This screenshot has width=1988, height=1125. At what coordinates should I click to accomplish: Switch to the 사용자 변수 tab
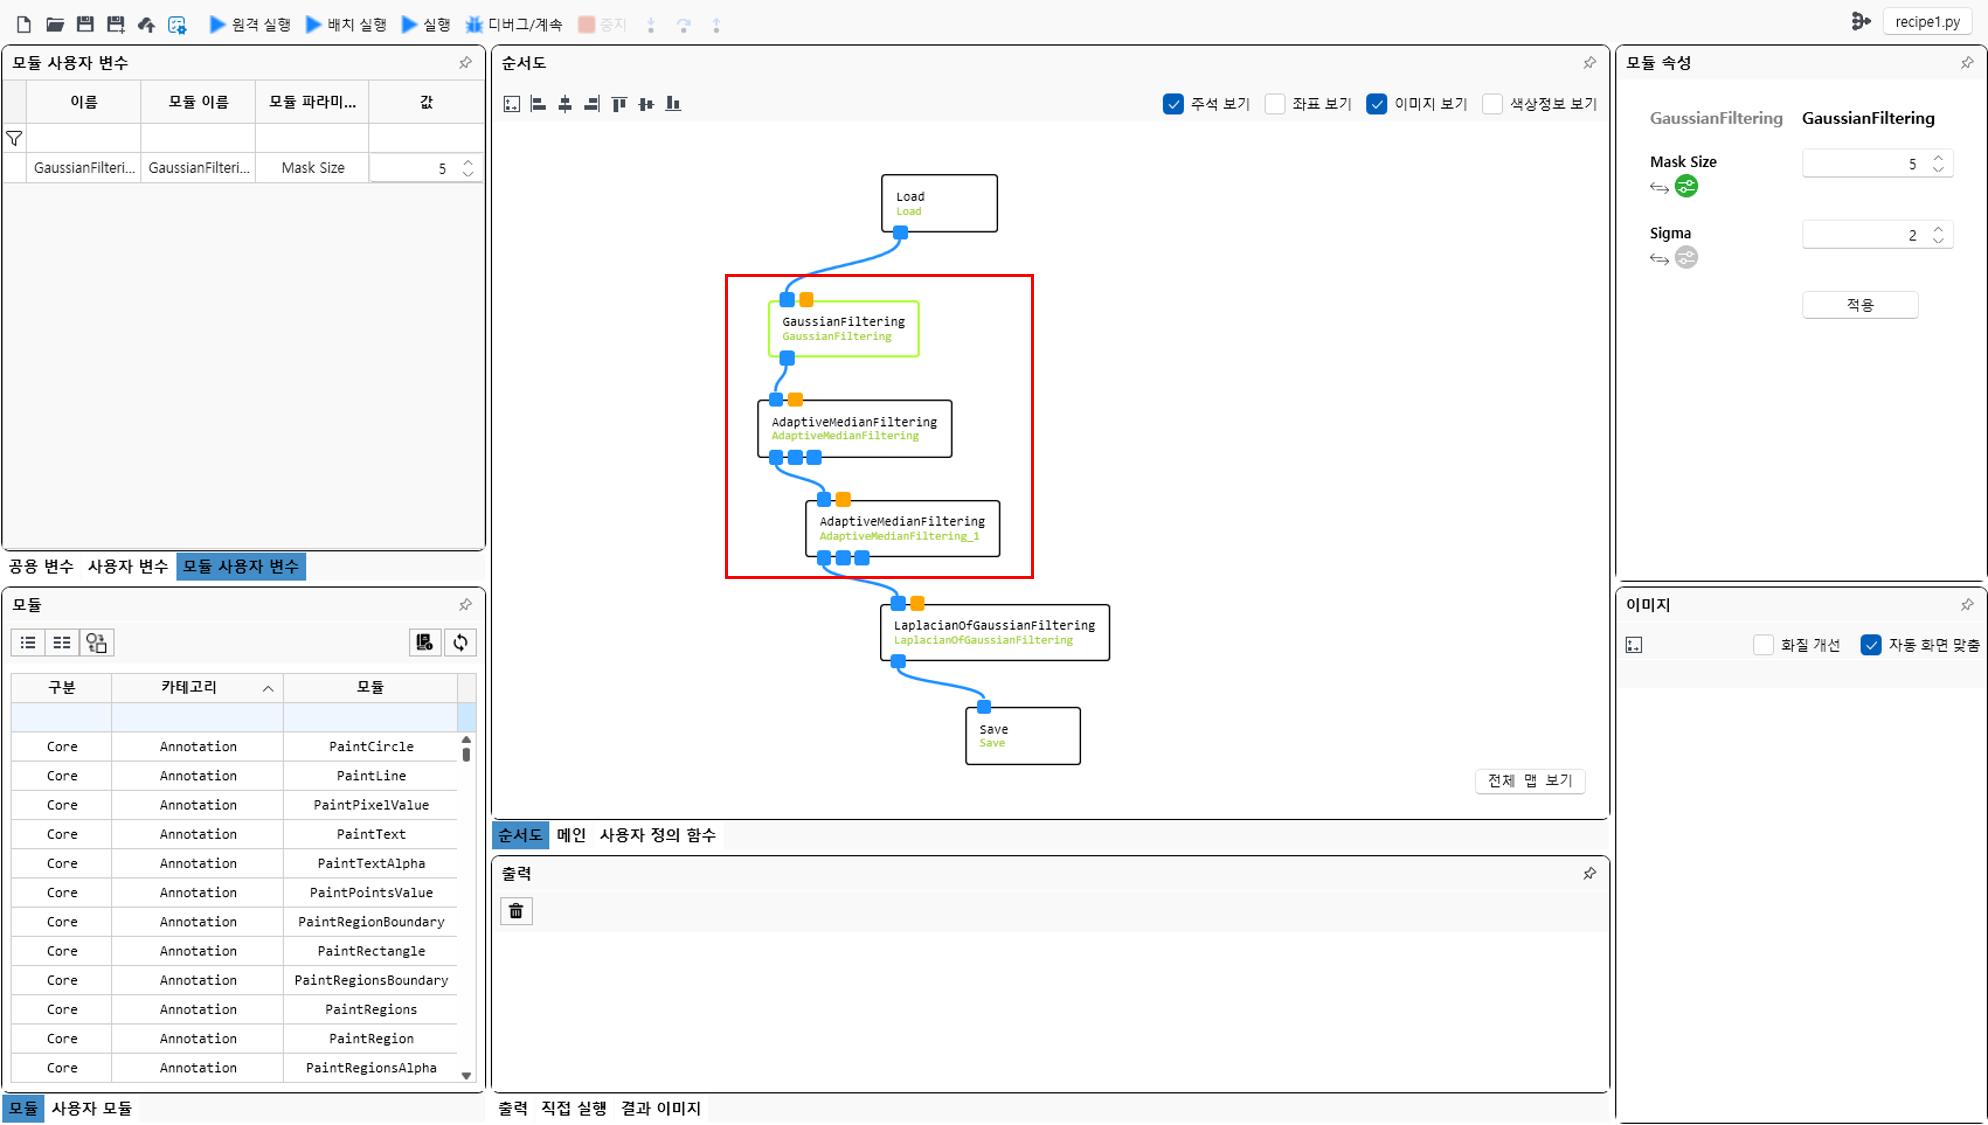127,567
